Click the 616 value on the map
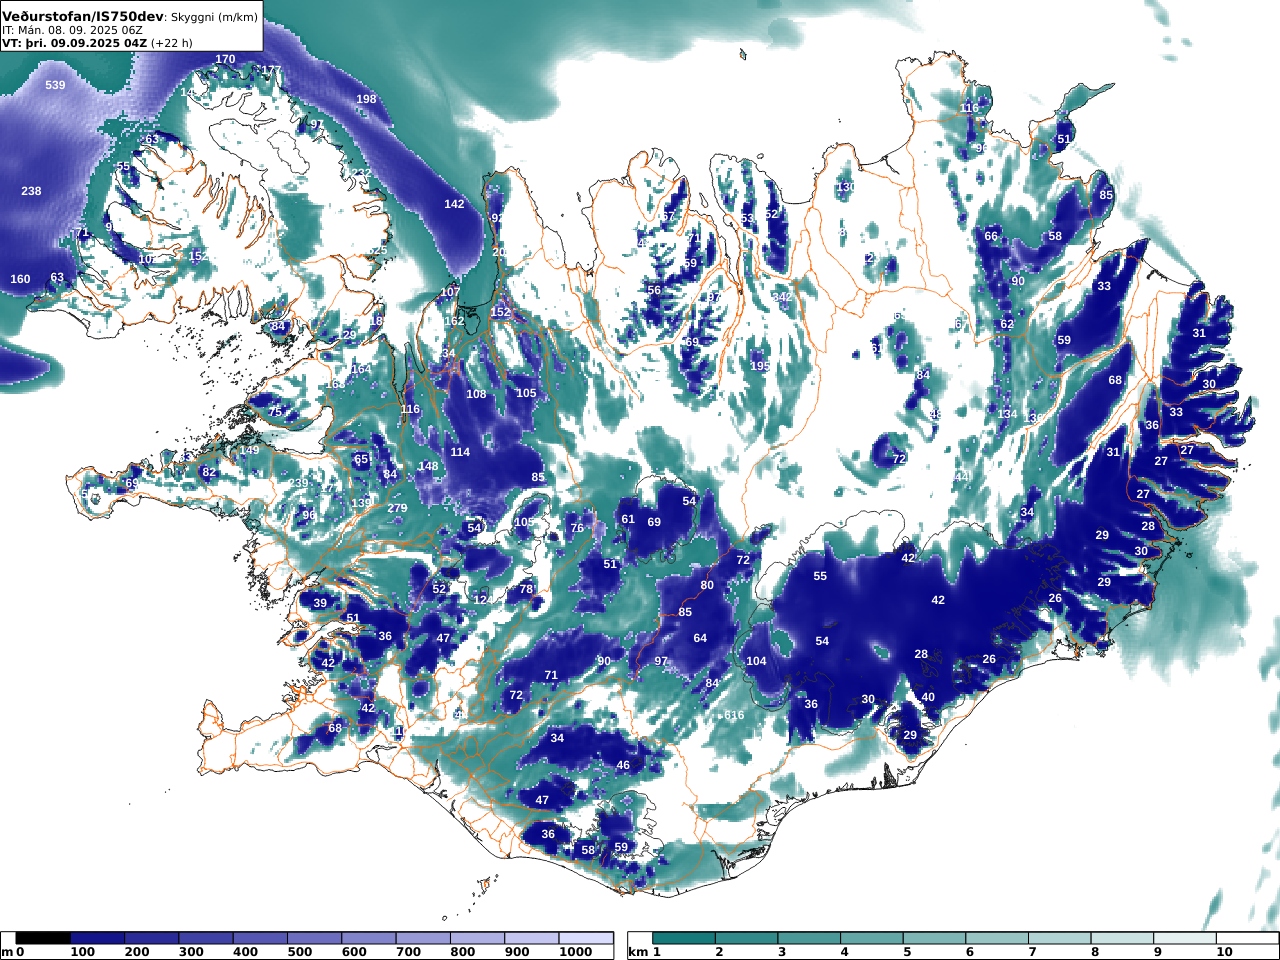 [734, 715]
